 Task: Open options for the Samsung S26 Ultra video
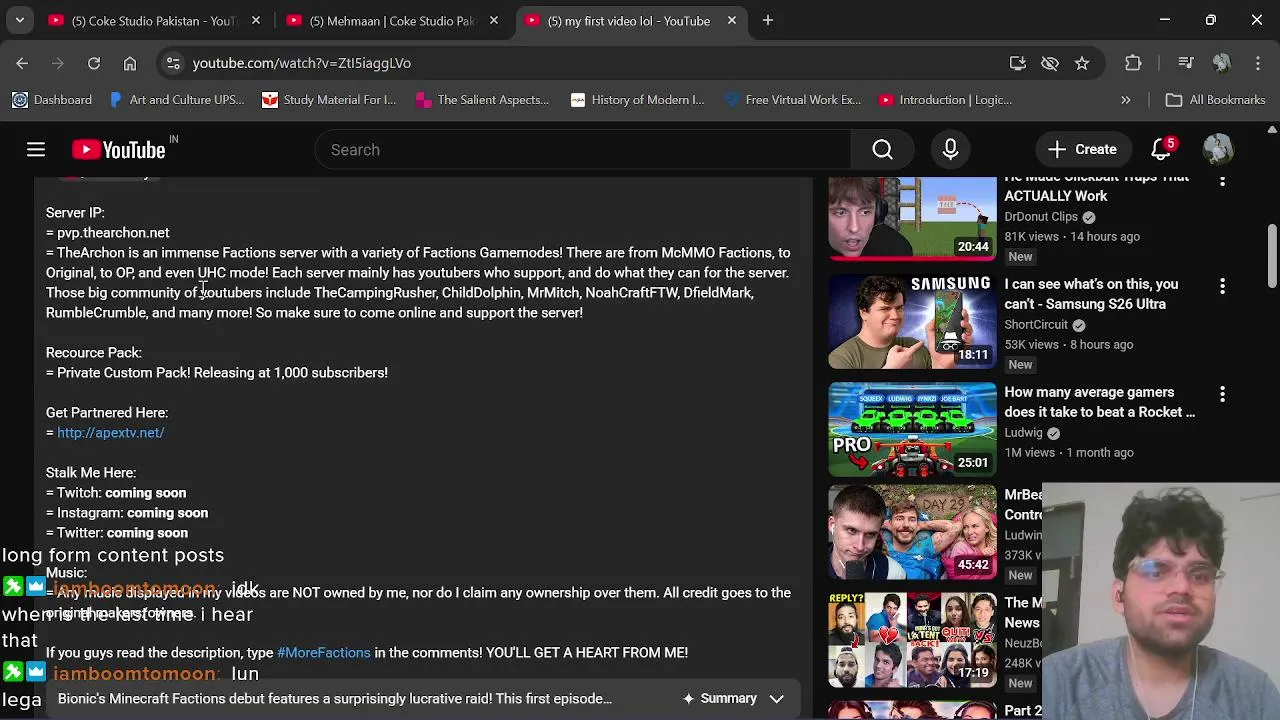pyautogui.click(x=1222, y=287)
